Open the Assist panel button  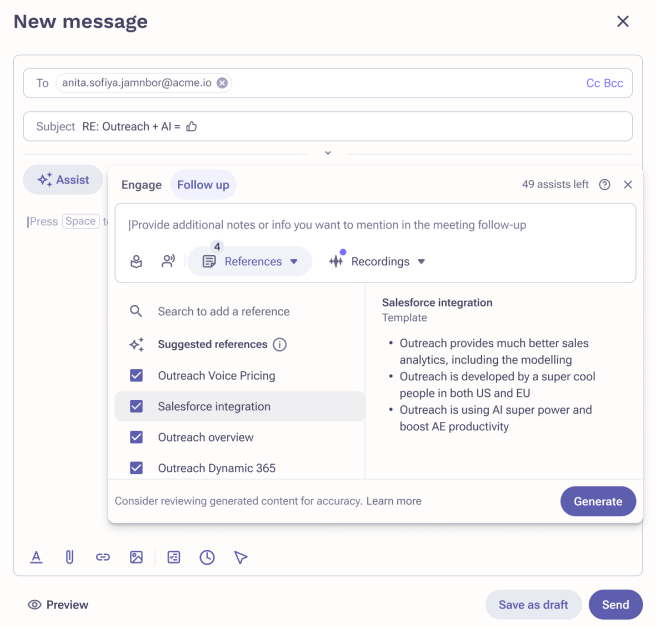(63, 180)
